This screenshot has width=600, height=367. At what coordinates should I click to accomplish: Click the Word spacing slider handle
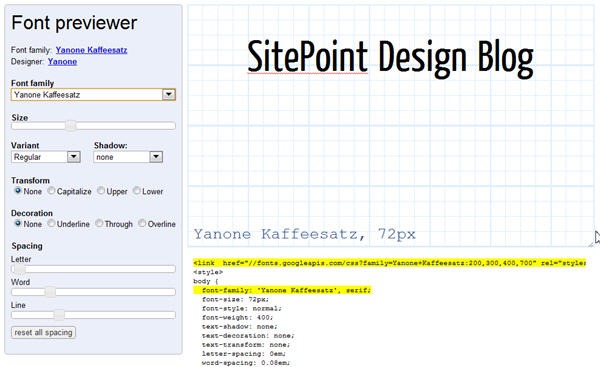click(50, 292)
